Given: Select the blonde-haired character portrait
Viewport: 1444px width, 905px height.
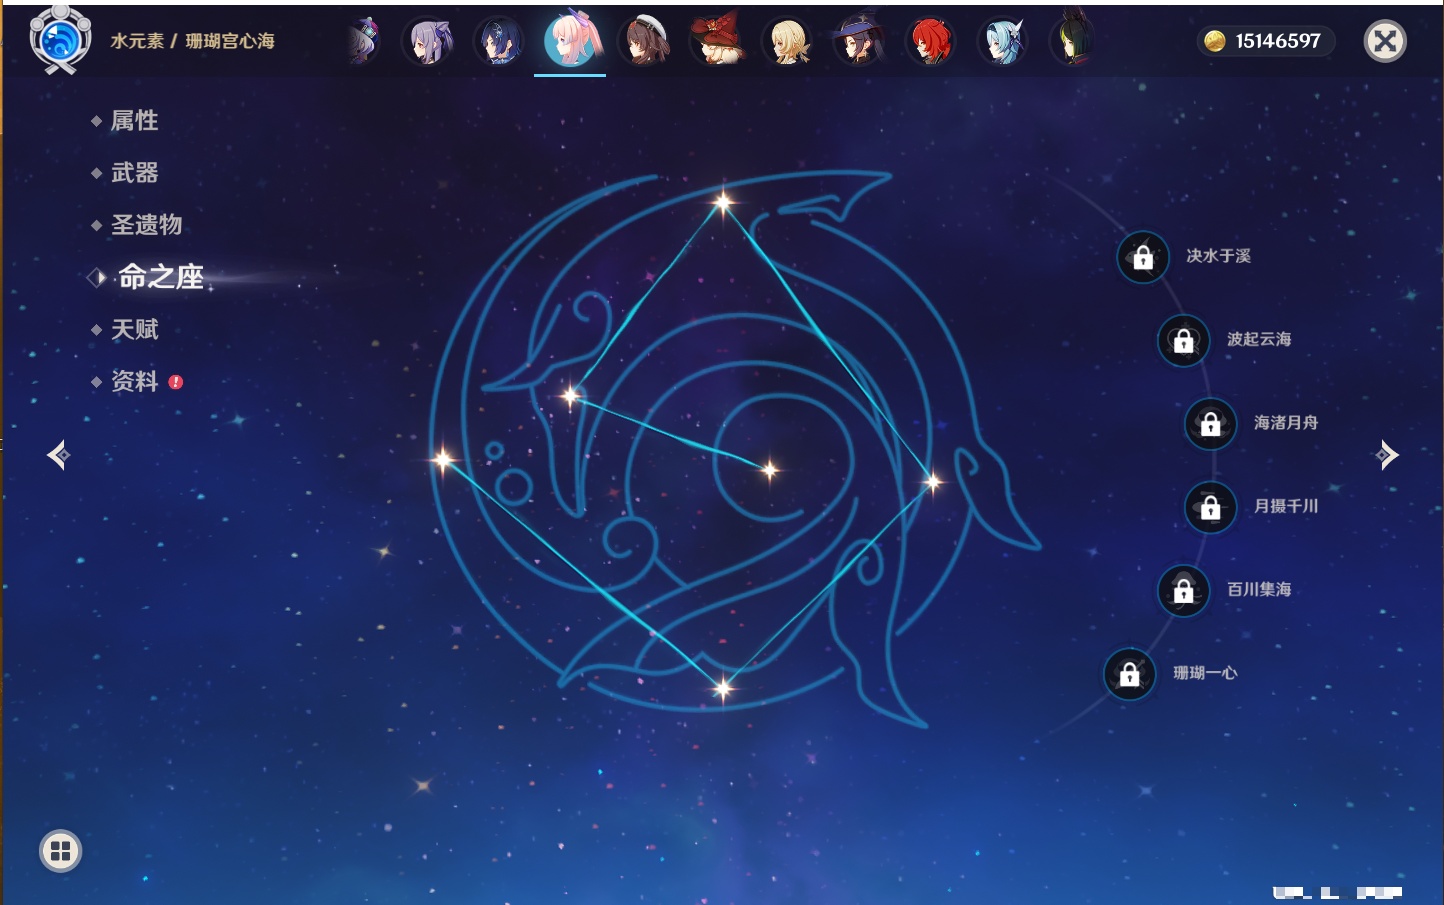Looking at the screenshot, I should pos(788,42).
